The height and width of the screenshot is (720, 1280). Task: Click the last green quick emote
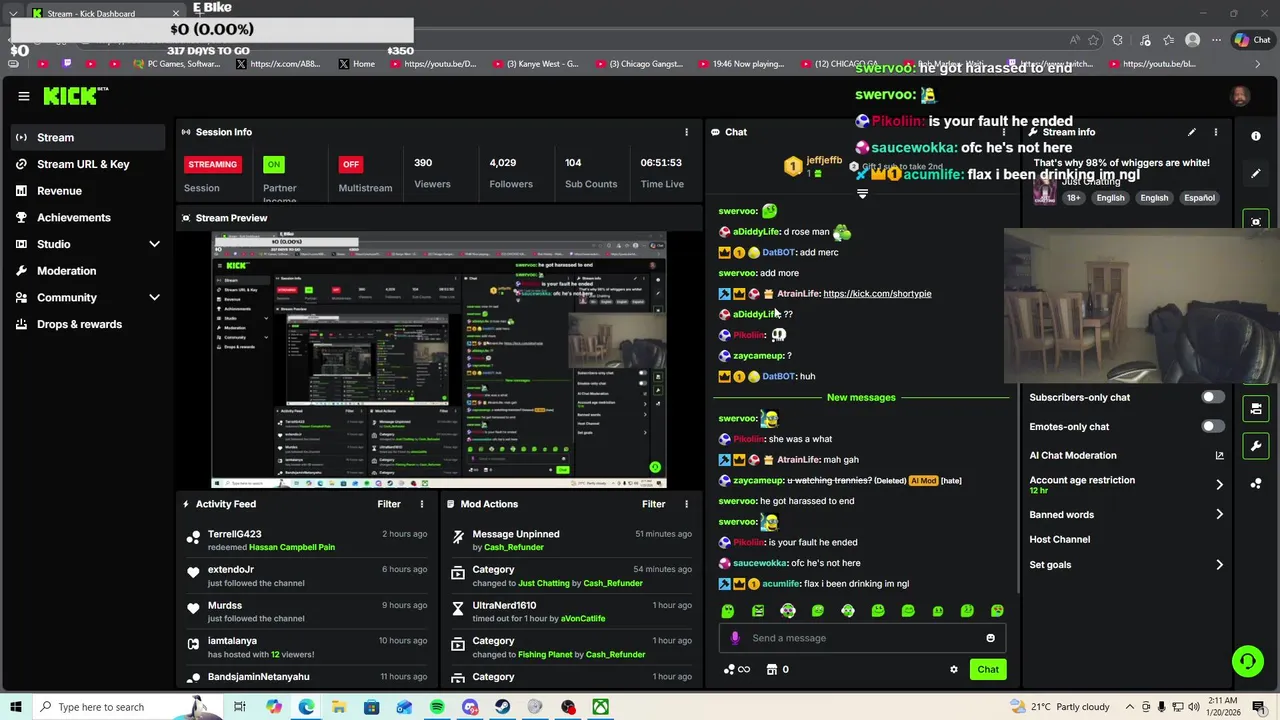click(997, 611)
